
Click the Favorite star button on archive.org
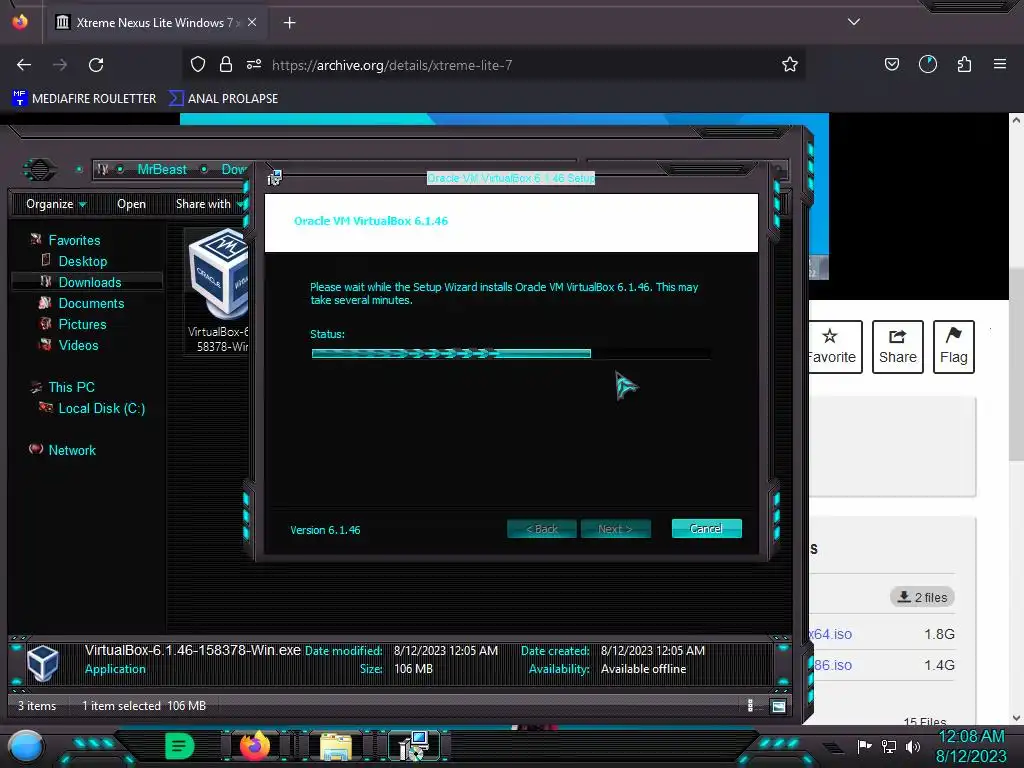[835, 347]
